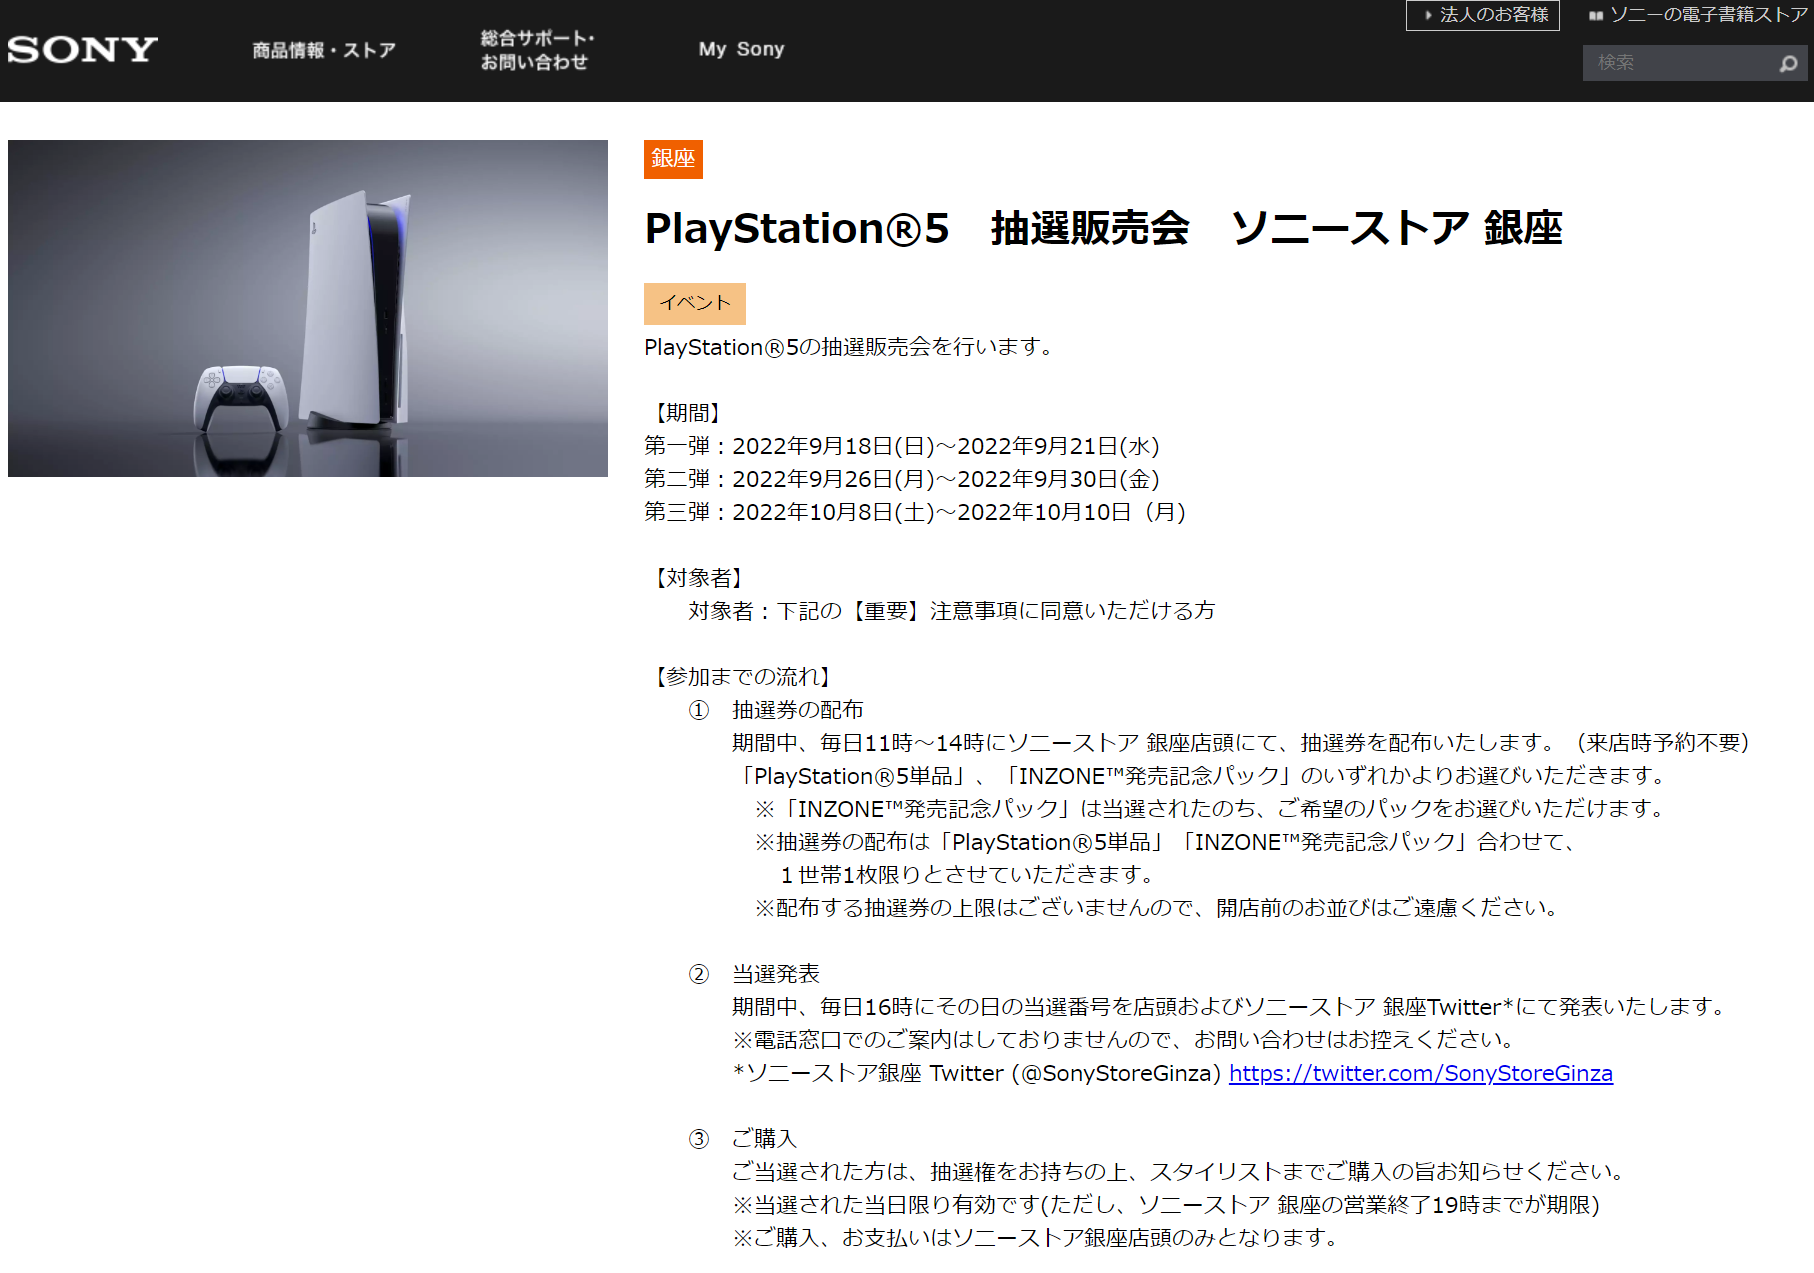Open the 総合サポート・お問い合わせ menu
1814x1273 pixels.
(538, 50)
